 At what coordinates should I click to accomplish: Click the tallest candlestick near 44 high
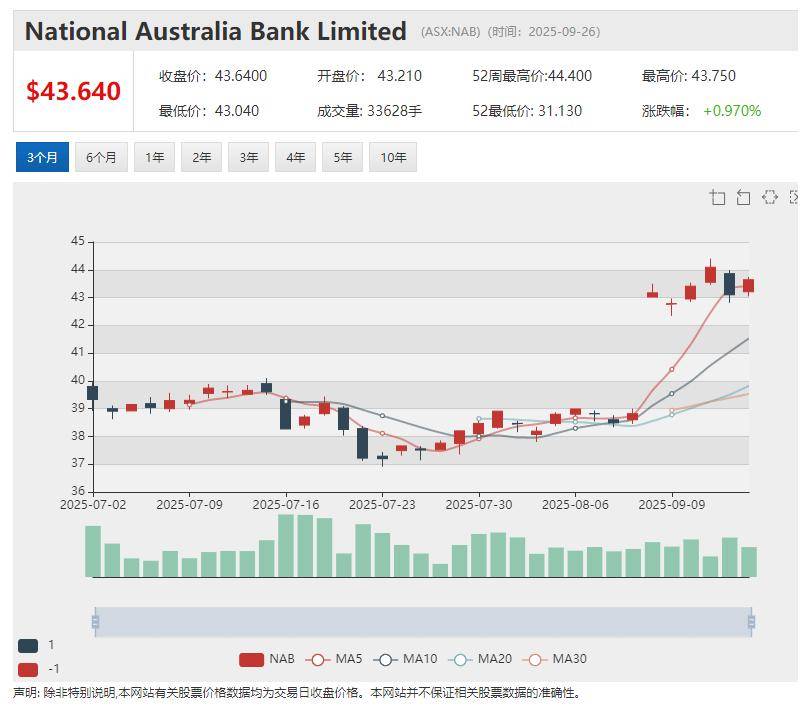click(x=710, y=273)
